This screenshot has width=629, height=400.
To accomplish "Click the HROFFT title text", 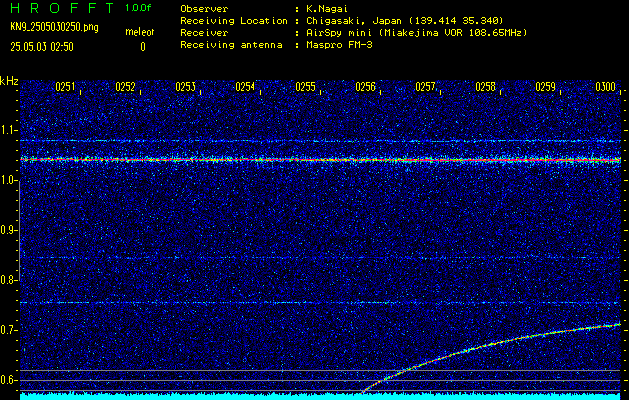I will pyautogui.click(x=63, y=8).
